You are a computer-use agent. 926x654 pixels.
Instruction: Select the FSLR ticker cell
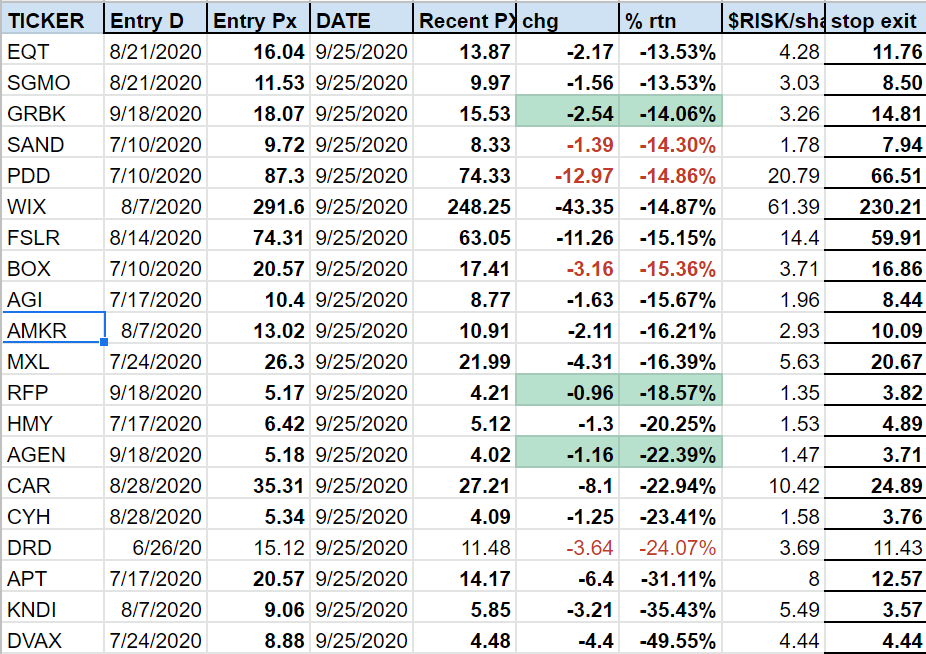point(53,237)
